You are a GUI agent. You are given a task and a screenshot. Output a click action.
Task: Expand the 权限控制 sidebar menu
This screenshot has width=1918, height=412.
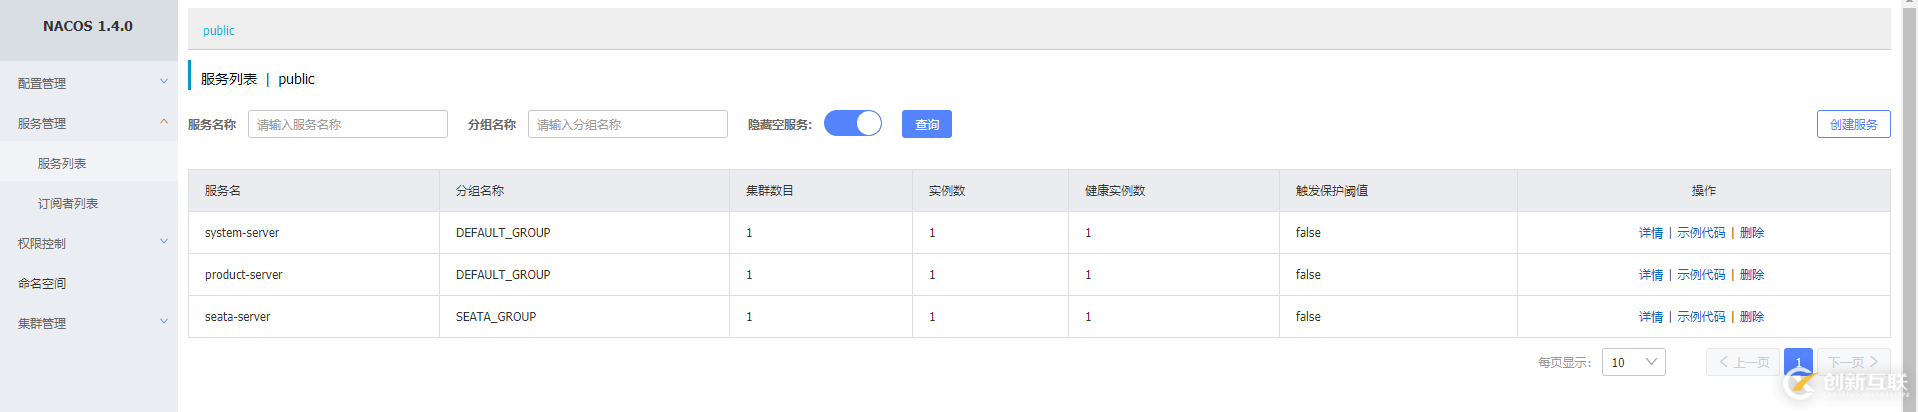pyautogui.click(x=88, y=243)
